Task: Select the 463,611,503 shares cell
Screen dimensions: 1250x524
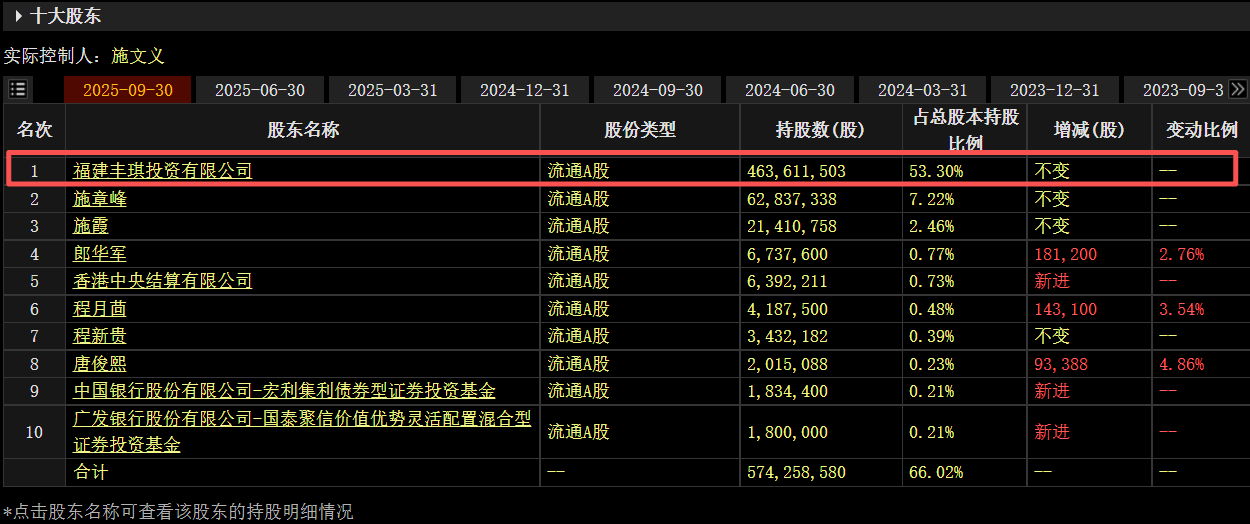Action: (x=797, y=171)
